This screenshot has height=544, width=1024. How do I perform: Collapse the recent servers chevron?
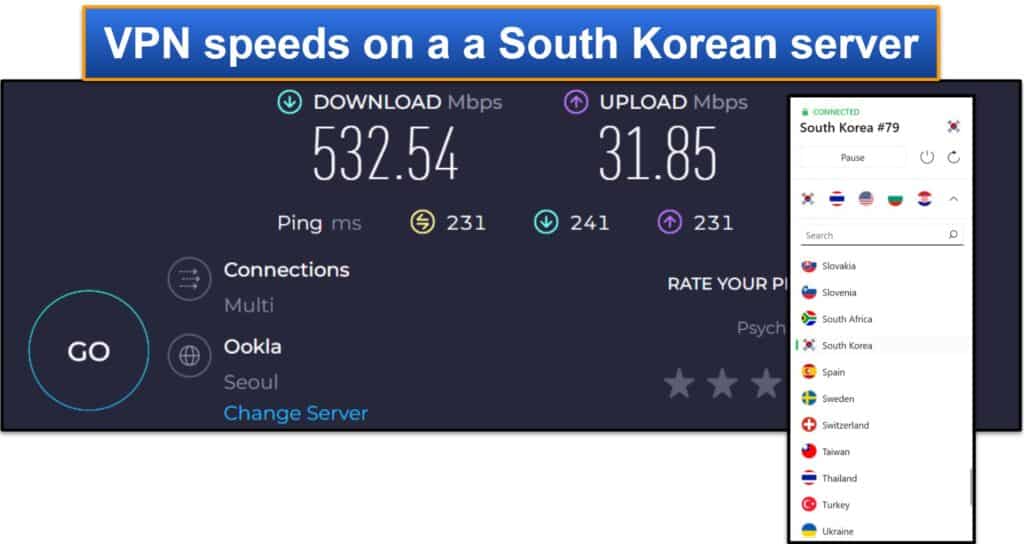point(953,199)
